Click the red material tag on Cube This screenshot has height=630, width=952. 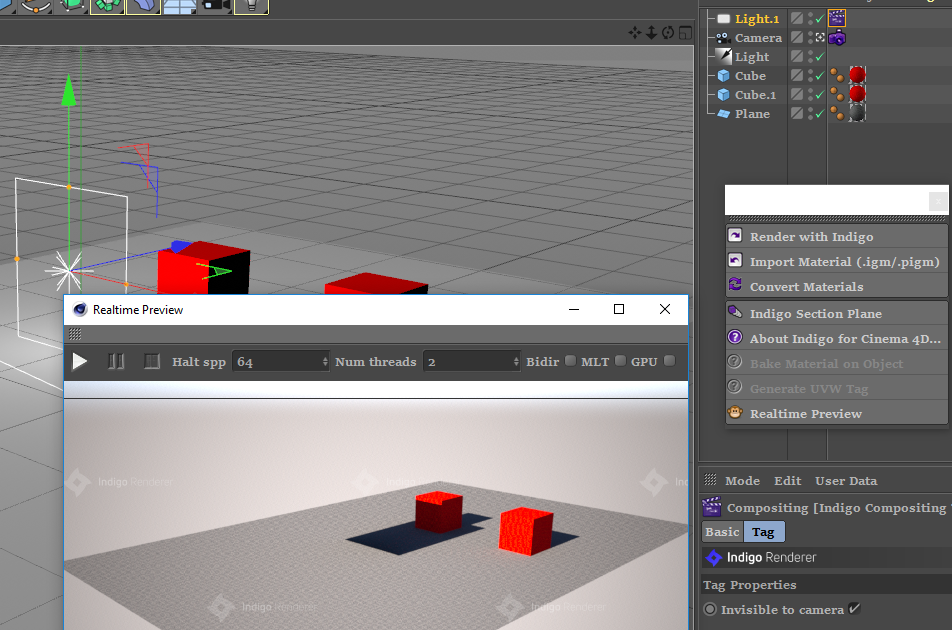click(x=857, y=76)
